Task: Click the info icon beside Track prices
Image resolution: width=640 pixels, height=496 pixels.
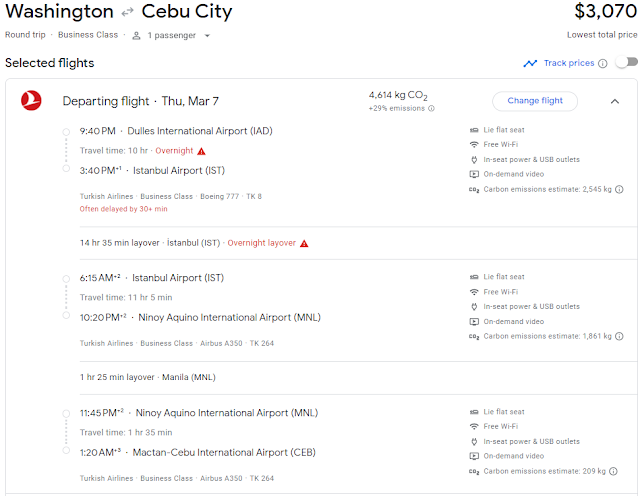Action: 603,63
